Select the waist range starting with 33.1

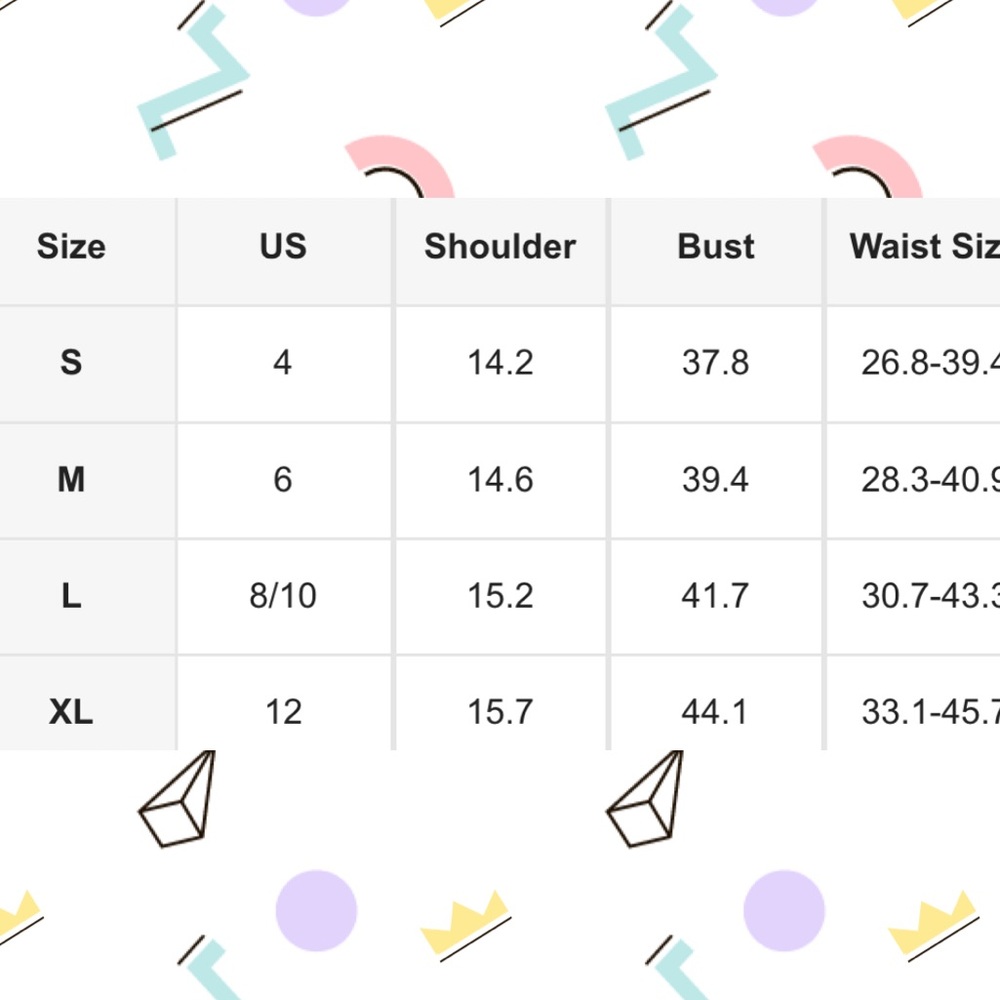[930, 712]
